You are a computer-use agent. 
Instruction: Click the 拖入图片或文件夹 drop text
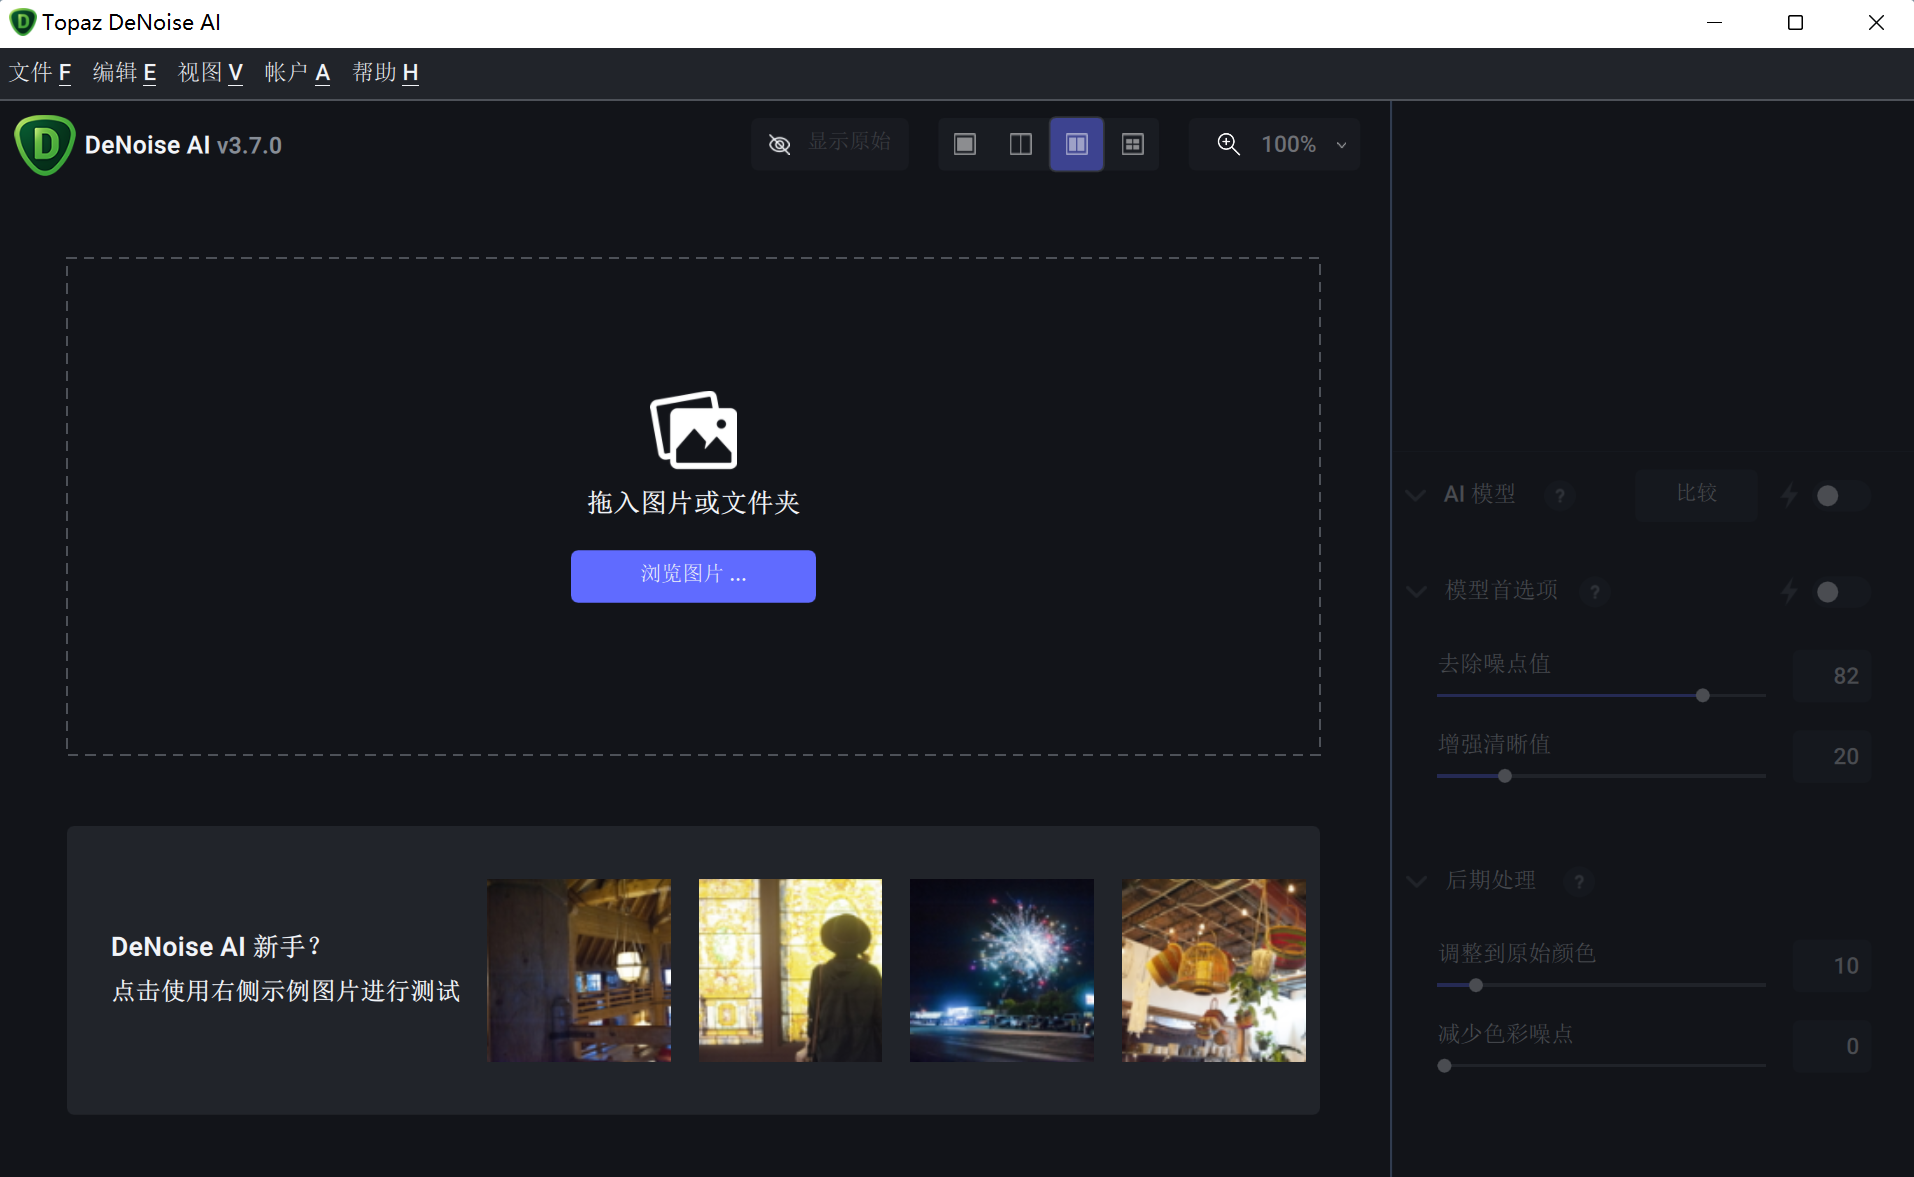pos(693,502)
